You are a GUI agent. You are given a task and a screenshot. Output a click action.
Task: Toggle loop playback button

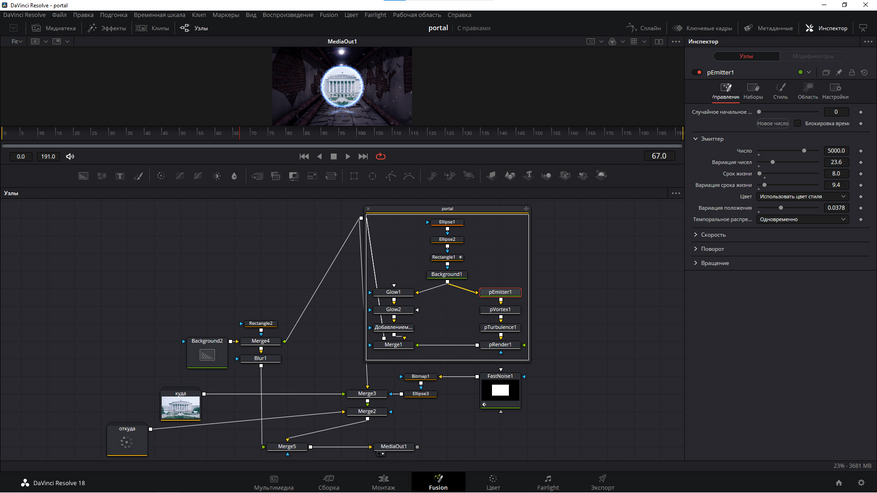coord(381,157)
